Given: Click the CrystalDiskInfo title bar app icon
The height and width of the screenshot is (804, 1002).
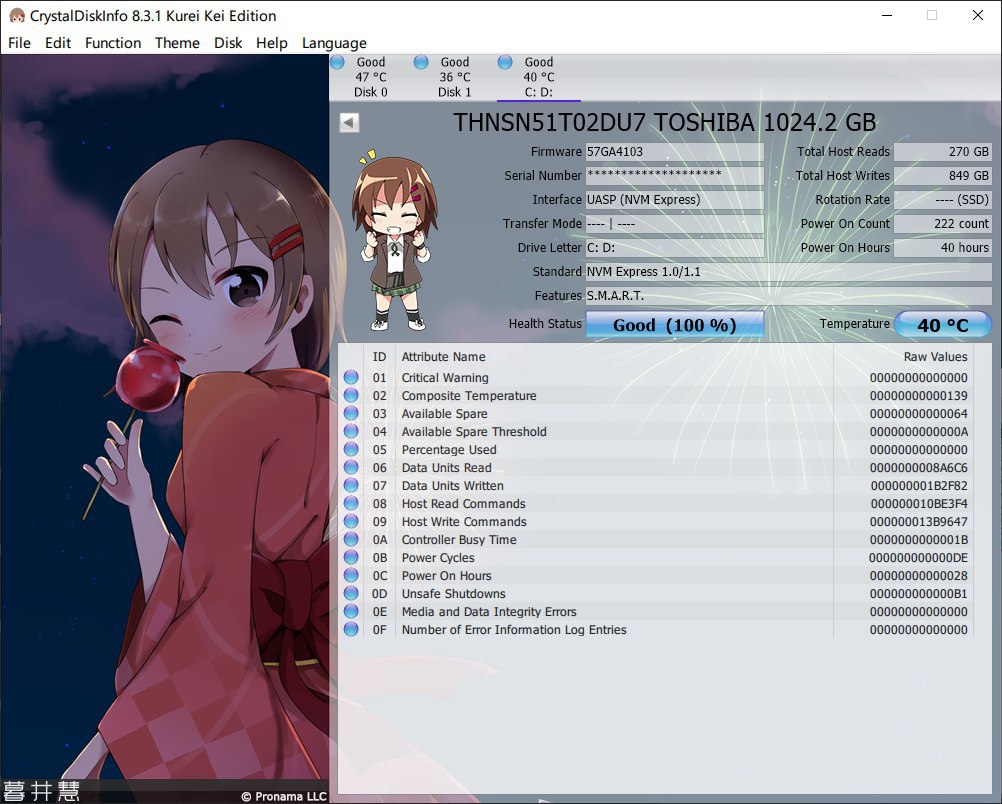Looking at the screenshot, I should click(17, 15).
